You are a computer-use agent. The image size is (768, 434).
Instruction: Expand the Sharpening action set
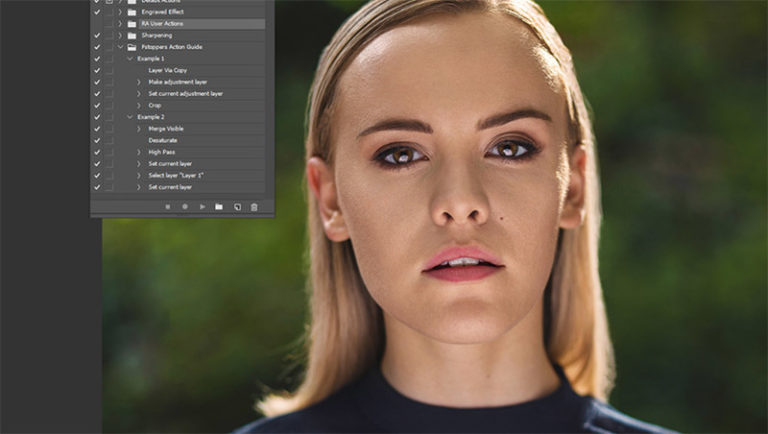pyautogui.click(x=120, y=35)
